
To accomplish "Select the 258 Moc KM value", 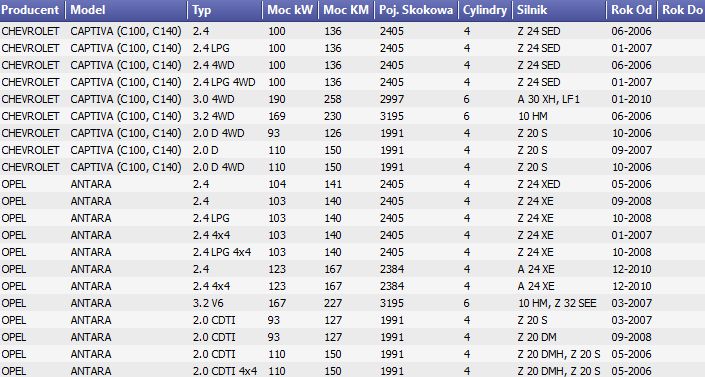I will (333, 99).
